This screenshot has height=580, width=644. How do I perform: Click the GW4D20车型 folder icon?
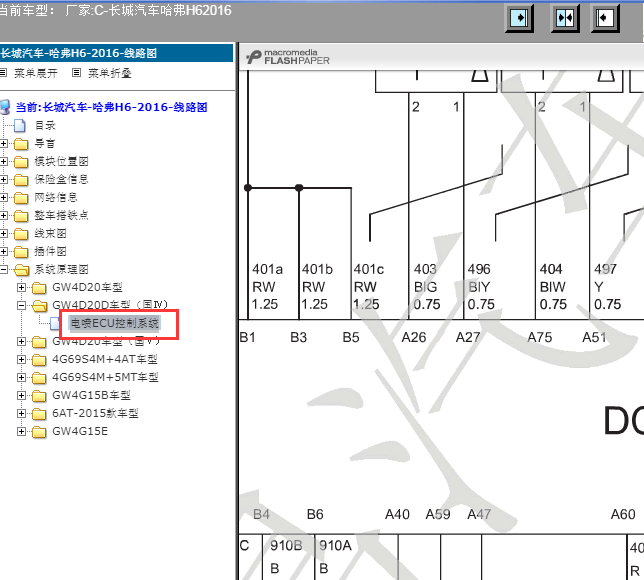tap(39, 288)
